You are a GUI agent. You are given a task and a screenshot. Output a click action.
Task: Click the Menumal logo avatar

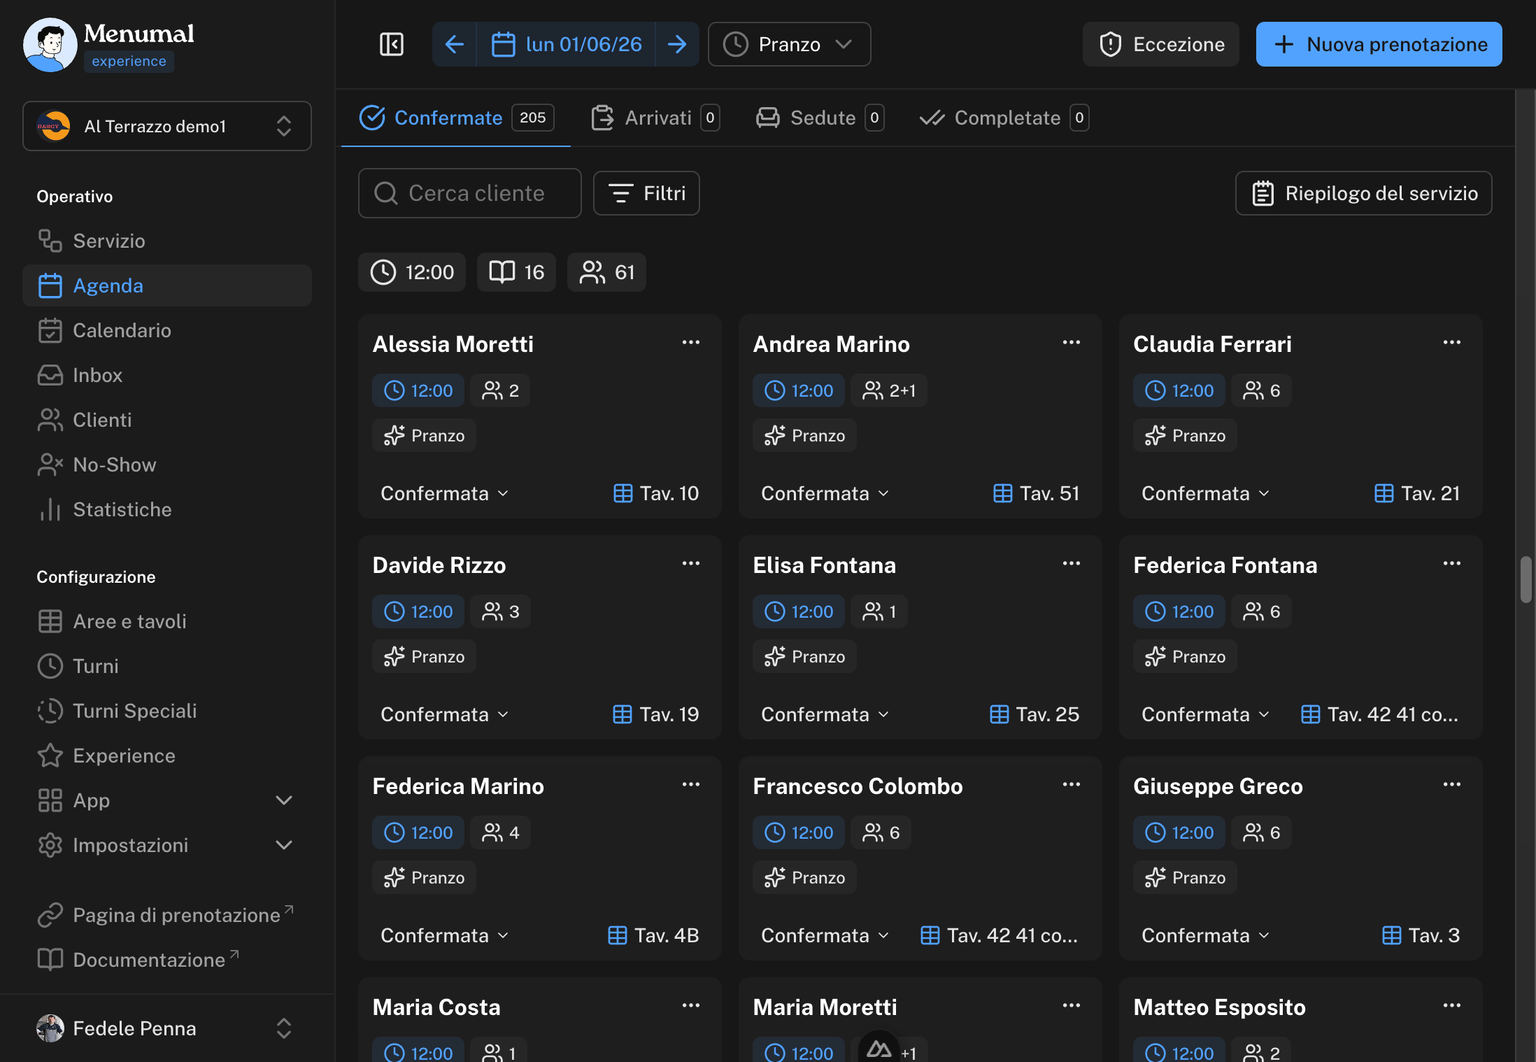pos(50,44)
